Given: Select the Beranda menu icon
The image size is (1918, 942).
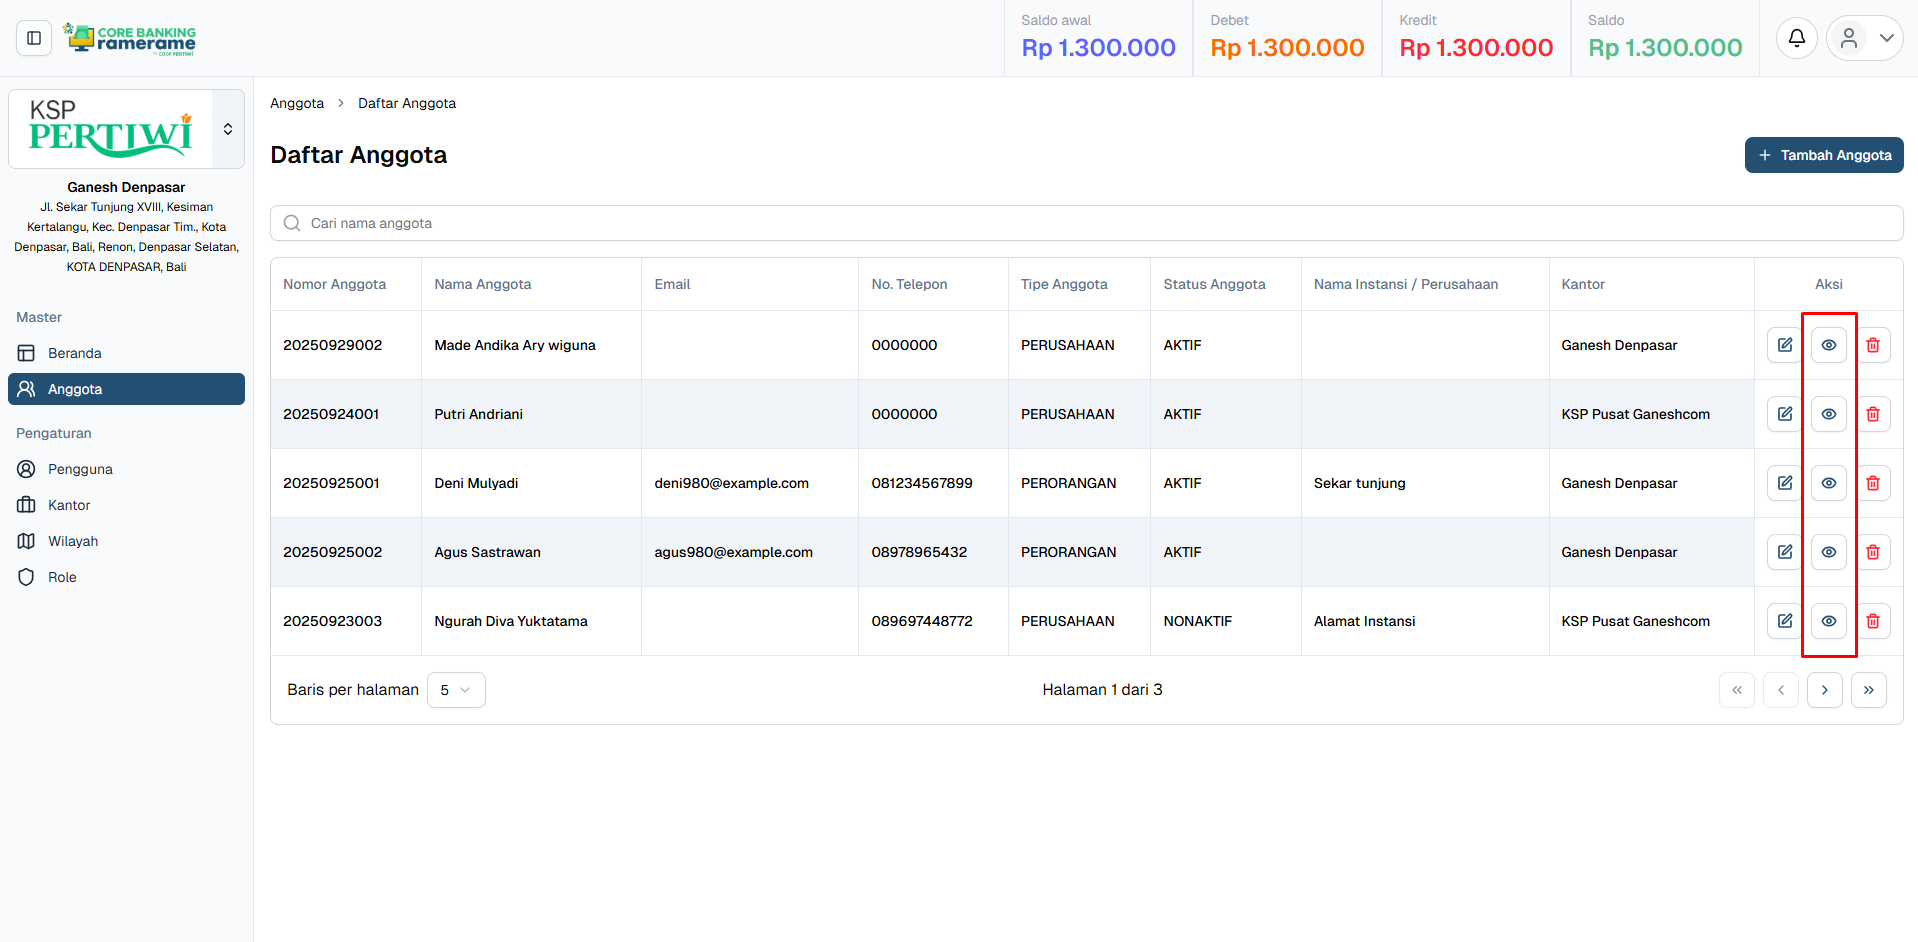Looking at the screenshot, I should pos(28,353).
